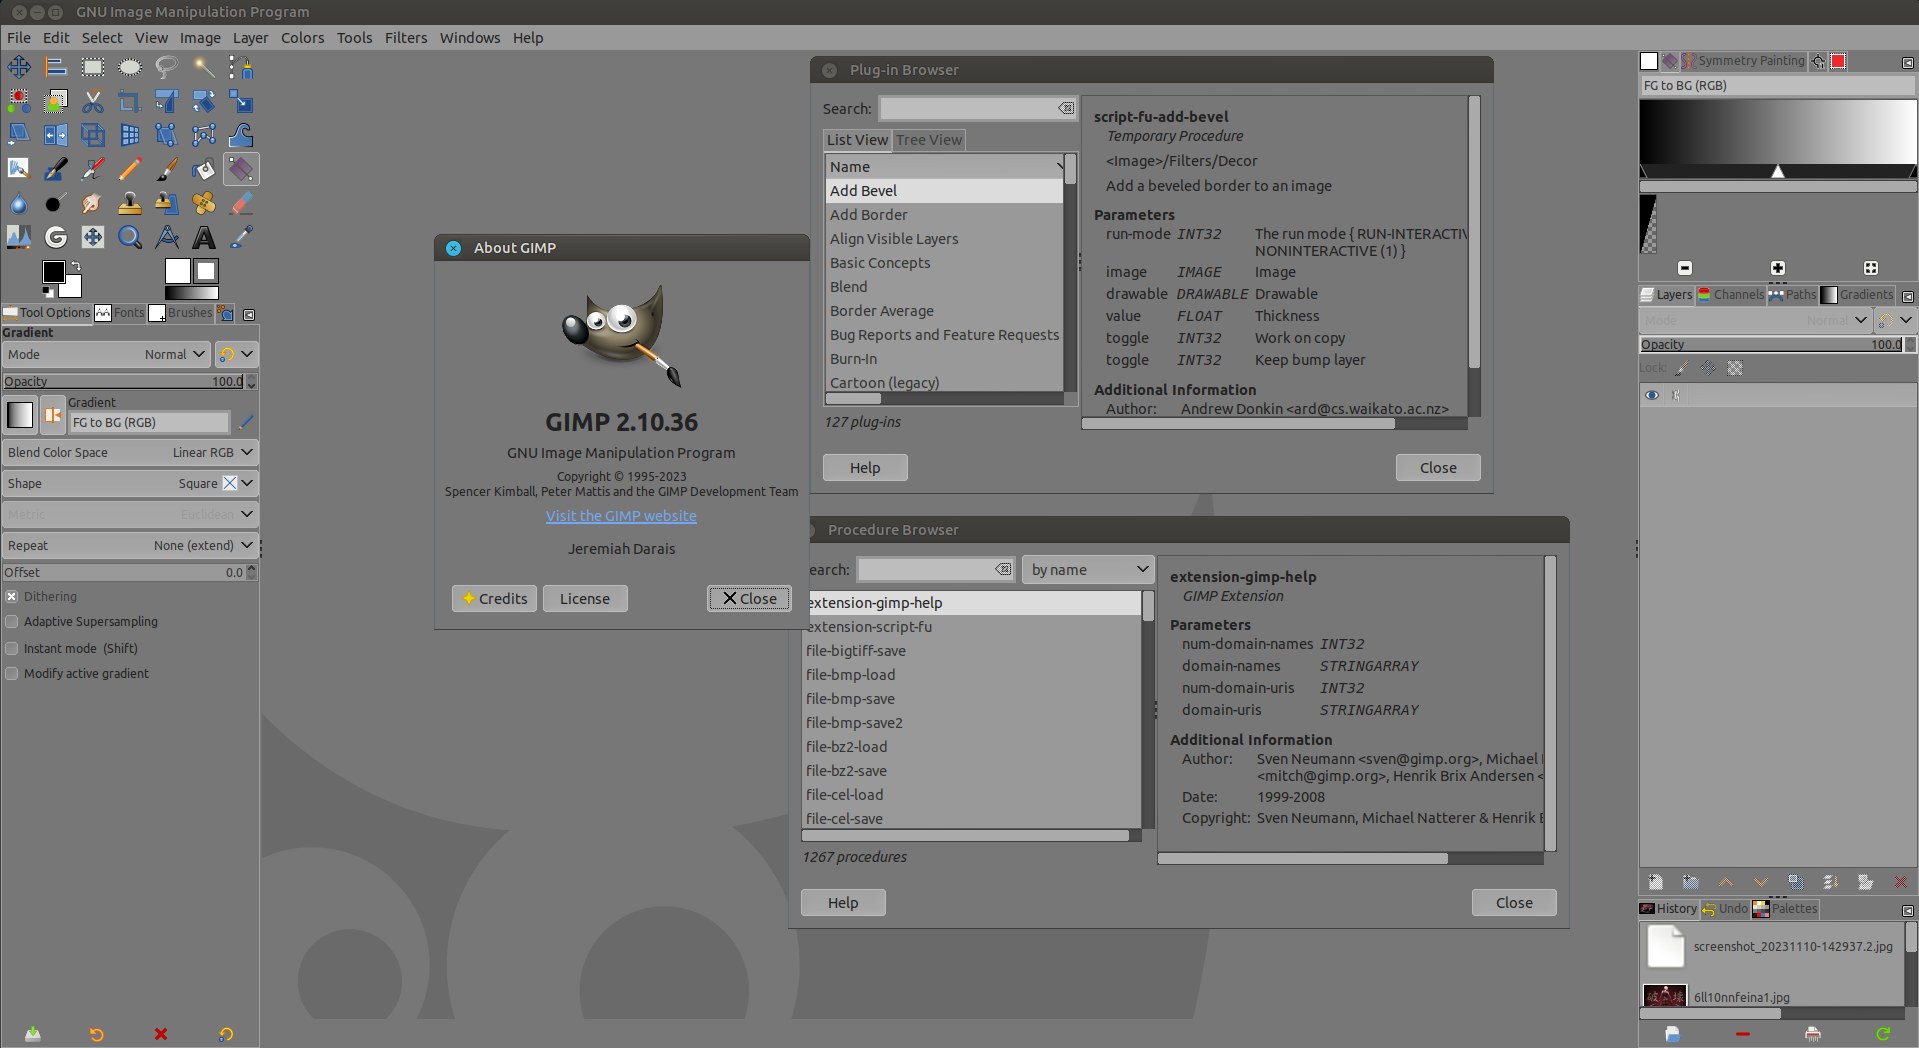Viewport: 1919px width, 1048px height.
Task: Click the gradient zoom out minus icon
Action: 1685,268
